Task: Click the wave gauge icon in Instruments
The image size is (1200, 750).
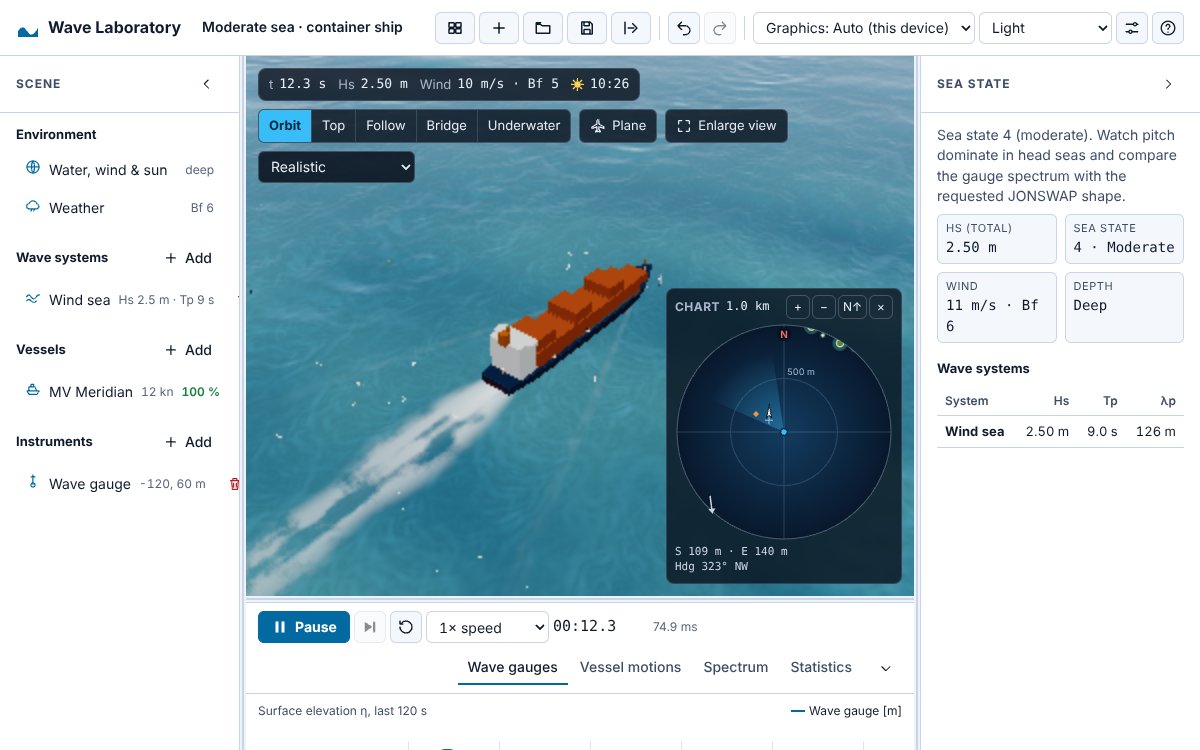Action: coord(33,483)
